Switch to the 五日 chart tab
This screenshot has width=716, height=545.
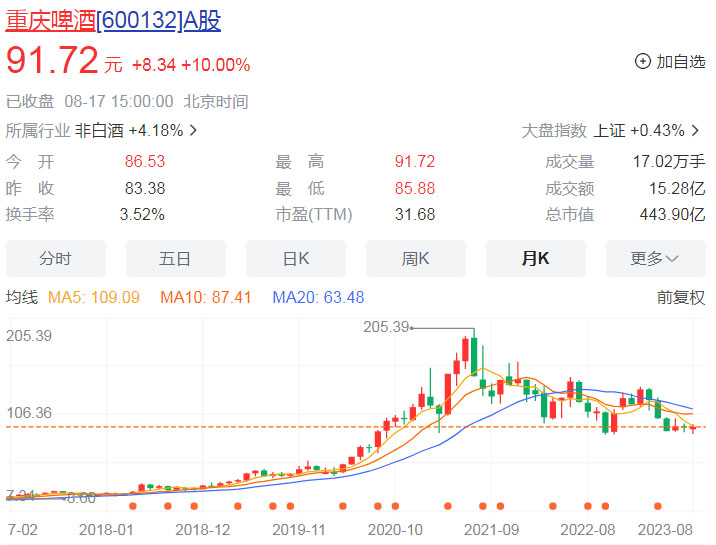click(176, 258)
